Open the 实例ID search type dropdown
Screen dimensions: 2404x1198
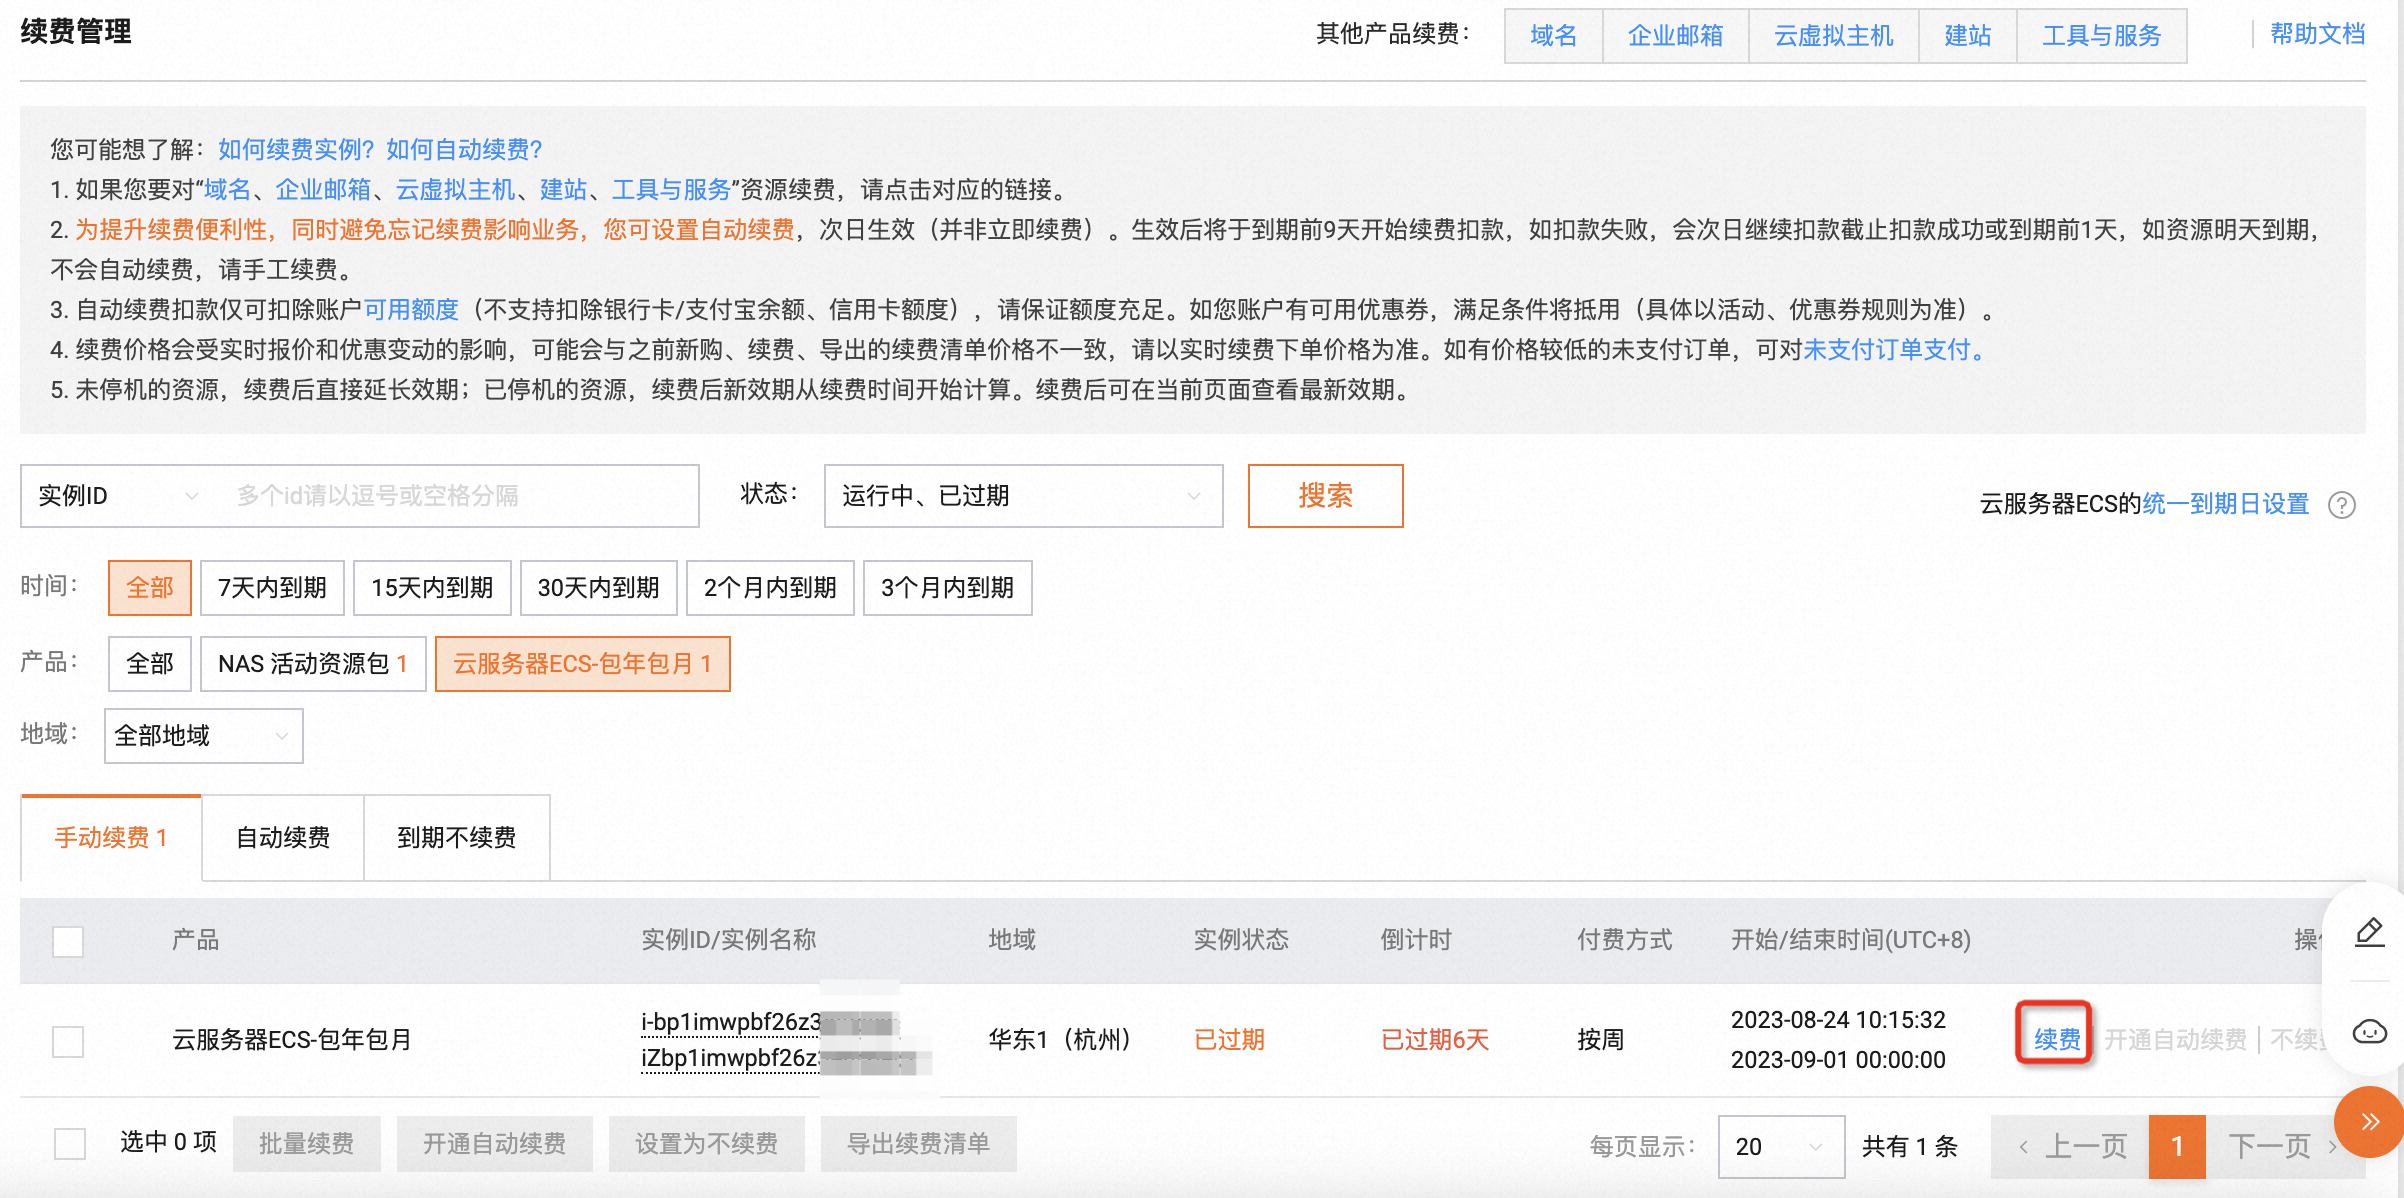(118, 496)
